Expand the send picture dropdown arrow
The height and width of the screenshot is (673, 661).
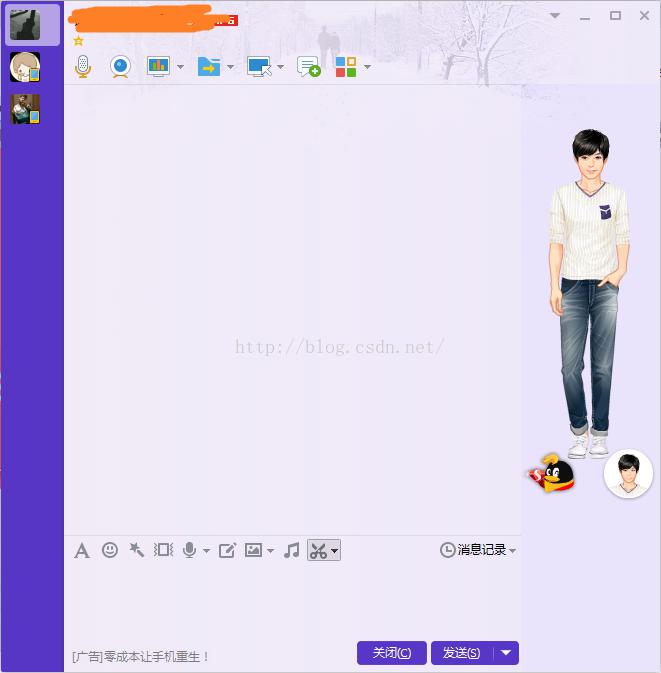[x=270, y=551]
